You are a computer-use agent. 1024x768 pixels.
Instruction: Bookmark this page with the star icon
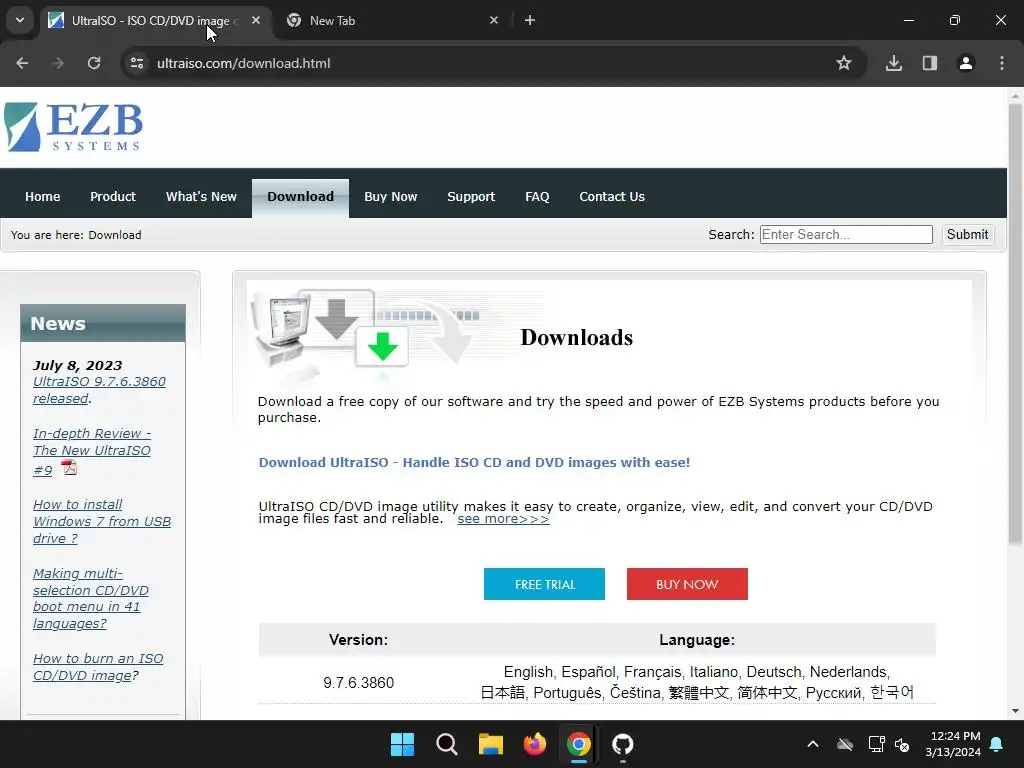tap(844, 63)
